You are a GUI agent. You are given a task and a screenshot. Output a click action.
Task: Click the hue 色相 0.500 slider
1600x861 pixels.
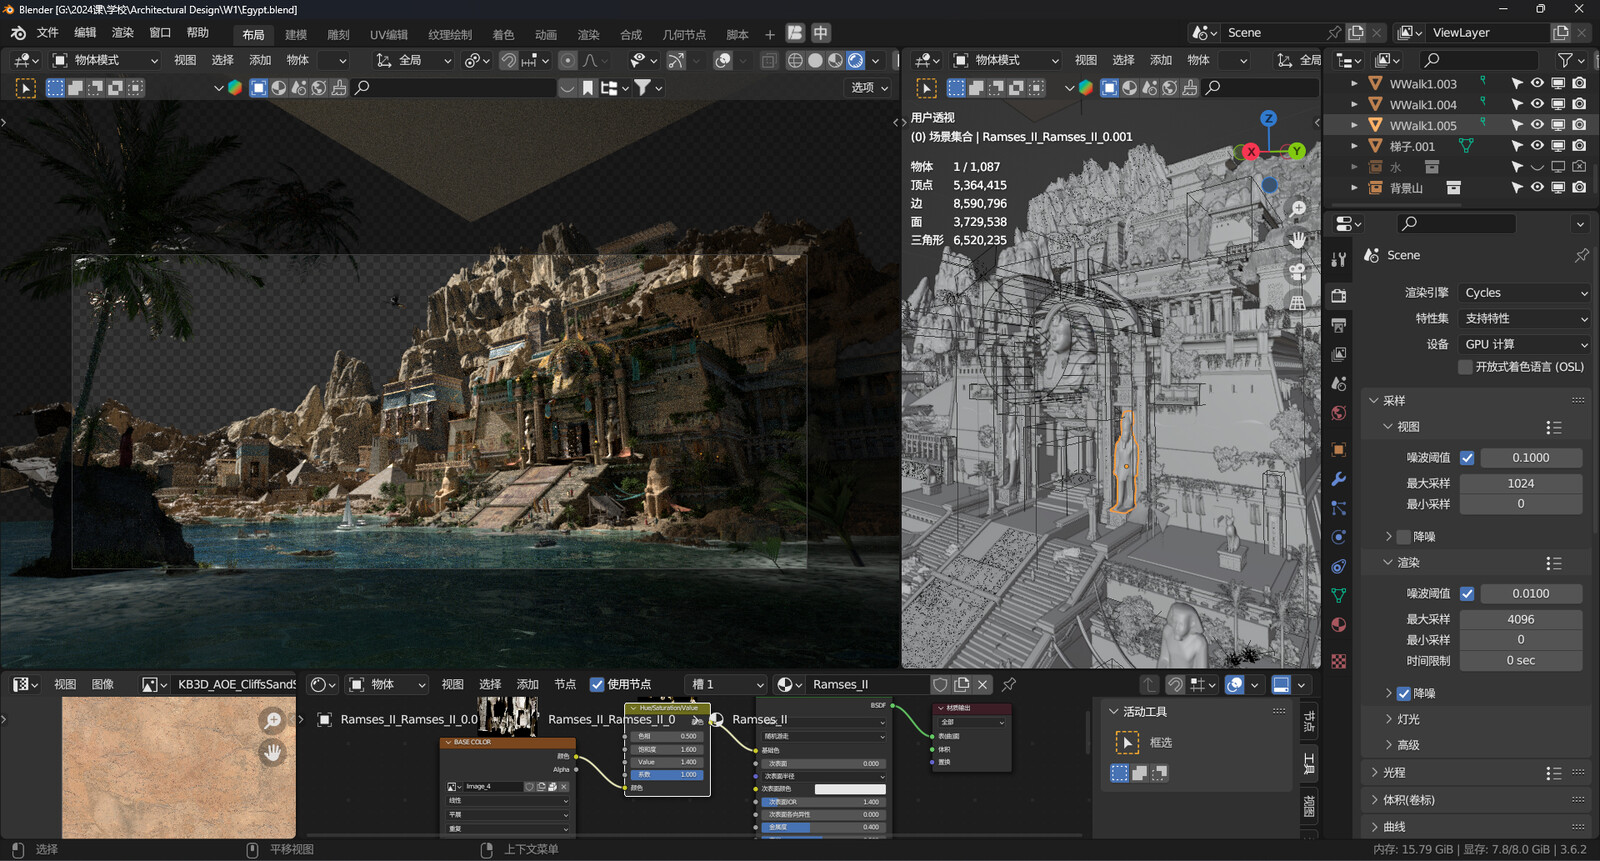(x=669, y=736)
